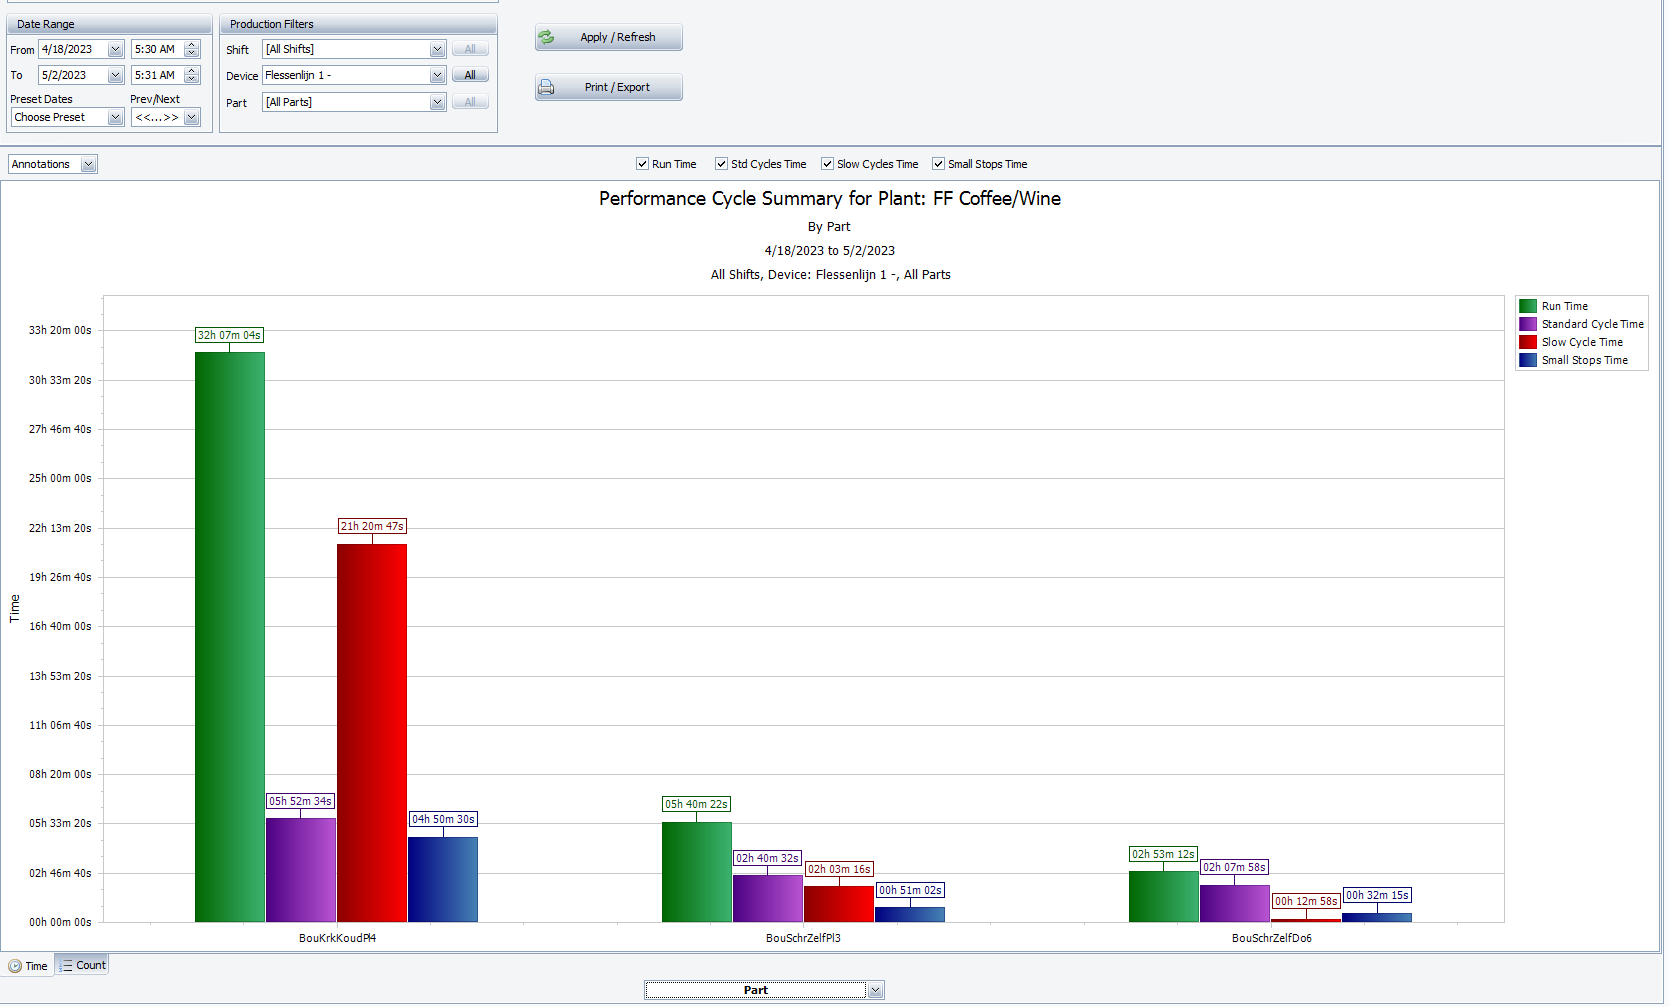Open the From date picker dropdown
Viewport: 1669px width, 1007px height.
click(115, 48)
